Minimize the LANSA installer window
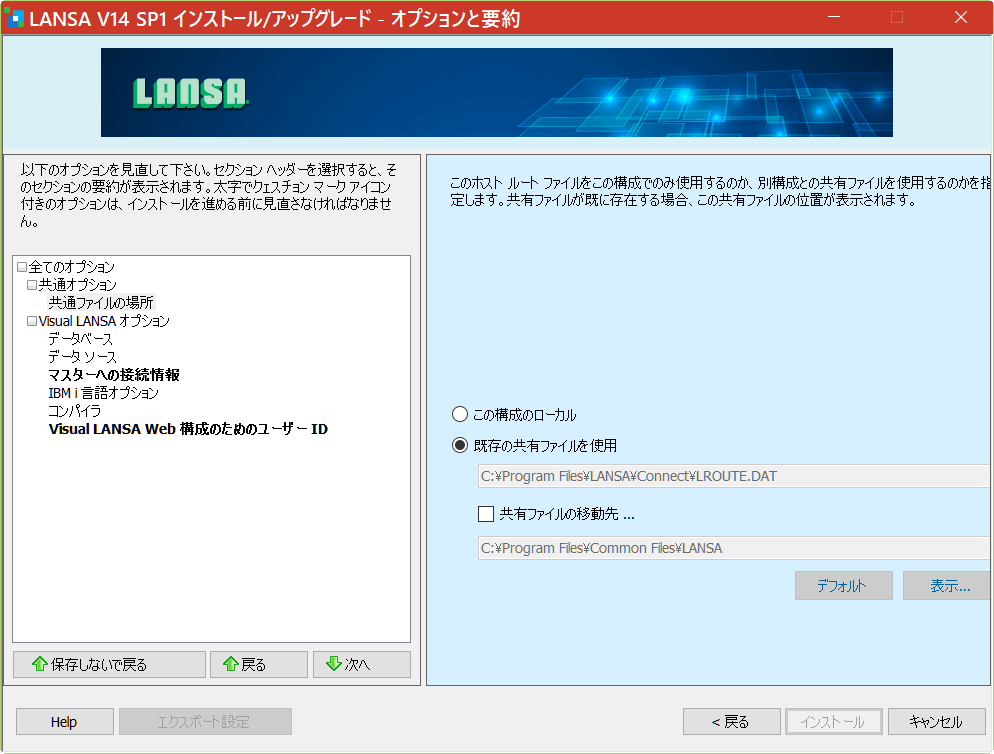Image resolution: width=994 pixels, height=754 pixels. [834, 17]
